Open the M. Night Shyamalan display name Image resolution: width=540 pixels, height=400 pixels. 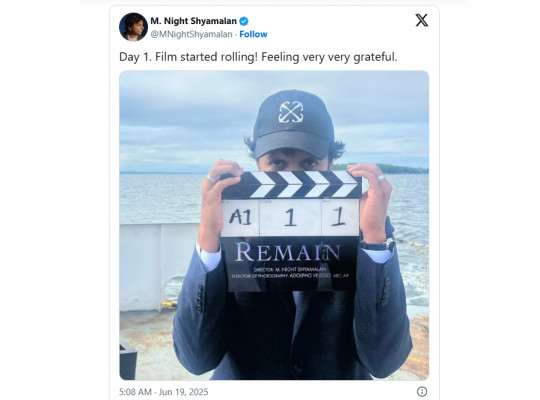click(194, 21)
